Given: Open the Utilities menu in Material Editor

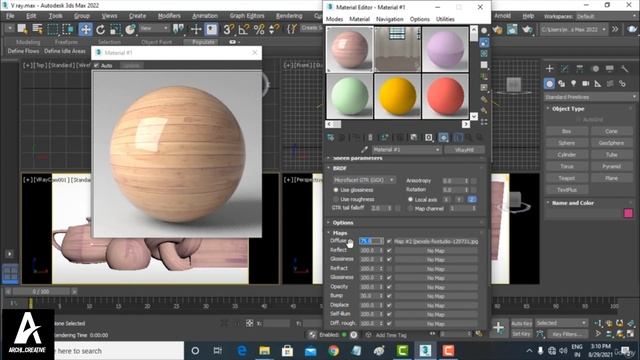Looking at the screenshot, I should pyautogui.click(x=445, y=19).
